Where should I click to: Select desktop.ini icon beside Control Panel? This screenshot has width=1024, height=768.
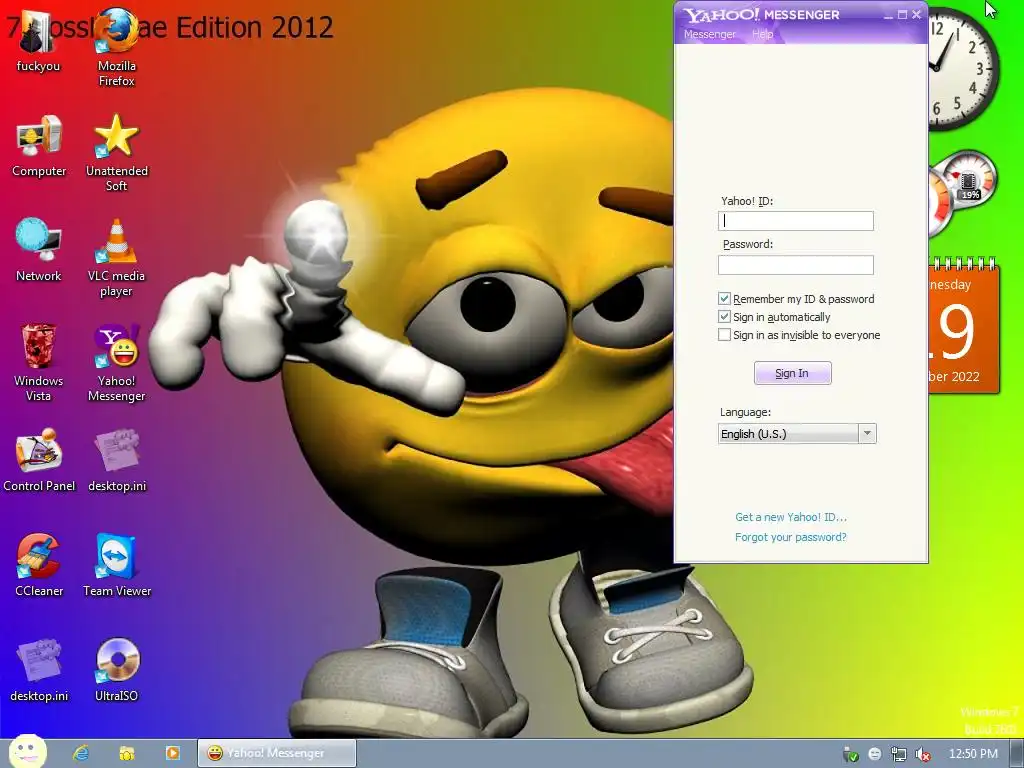pyautogui.click(x=117, y=460)
